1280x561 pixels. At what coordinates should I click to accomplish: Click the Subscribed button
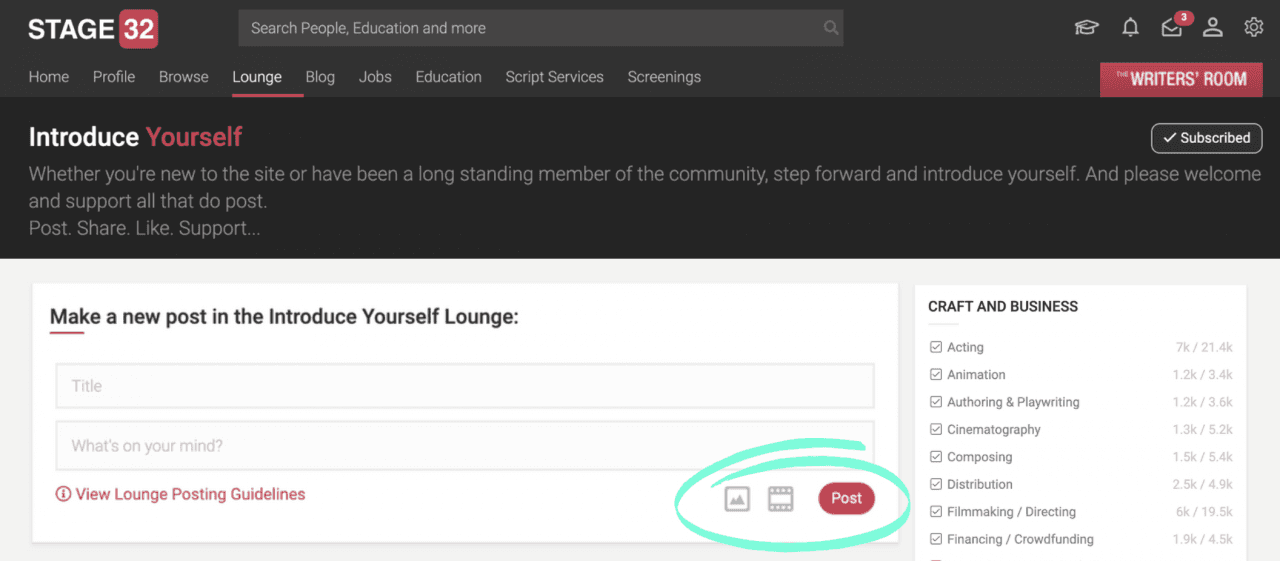tap(1206, 138)
